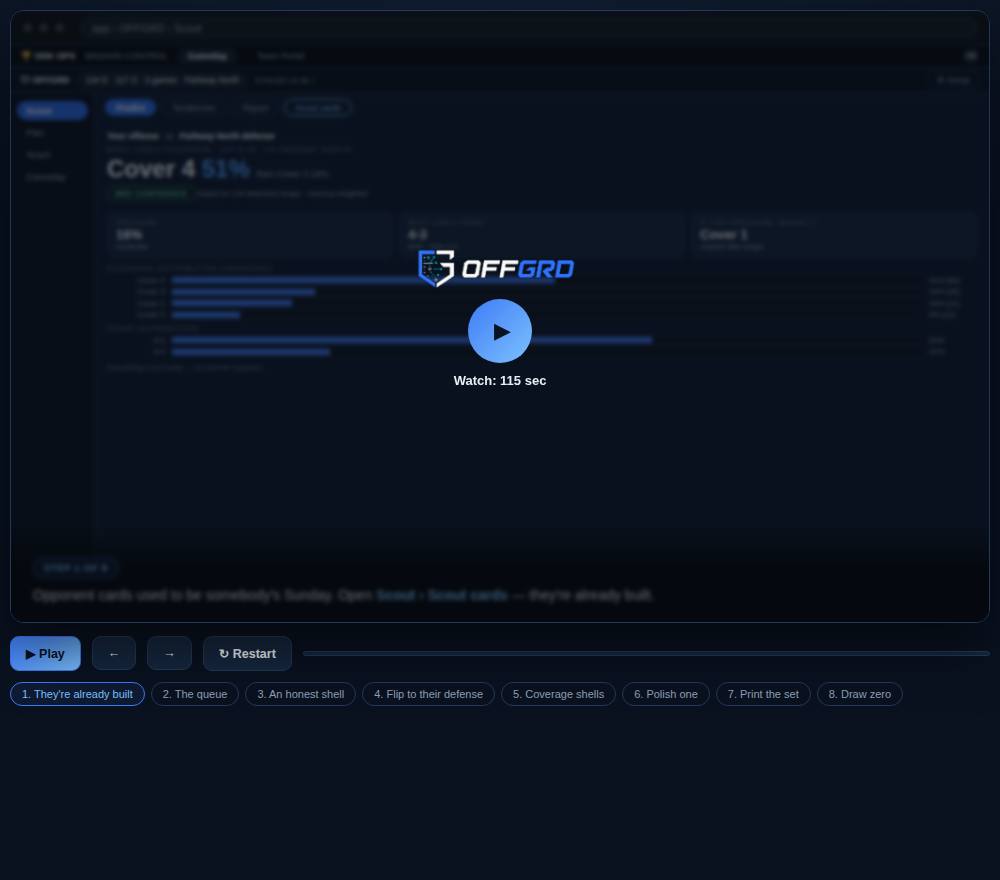Click the Play button below the video
Image resolution: width=1000 pixels, height=880 pixels.
click(x=45, y=654)
